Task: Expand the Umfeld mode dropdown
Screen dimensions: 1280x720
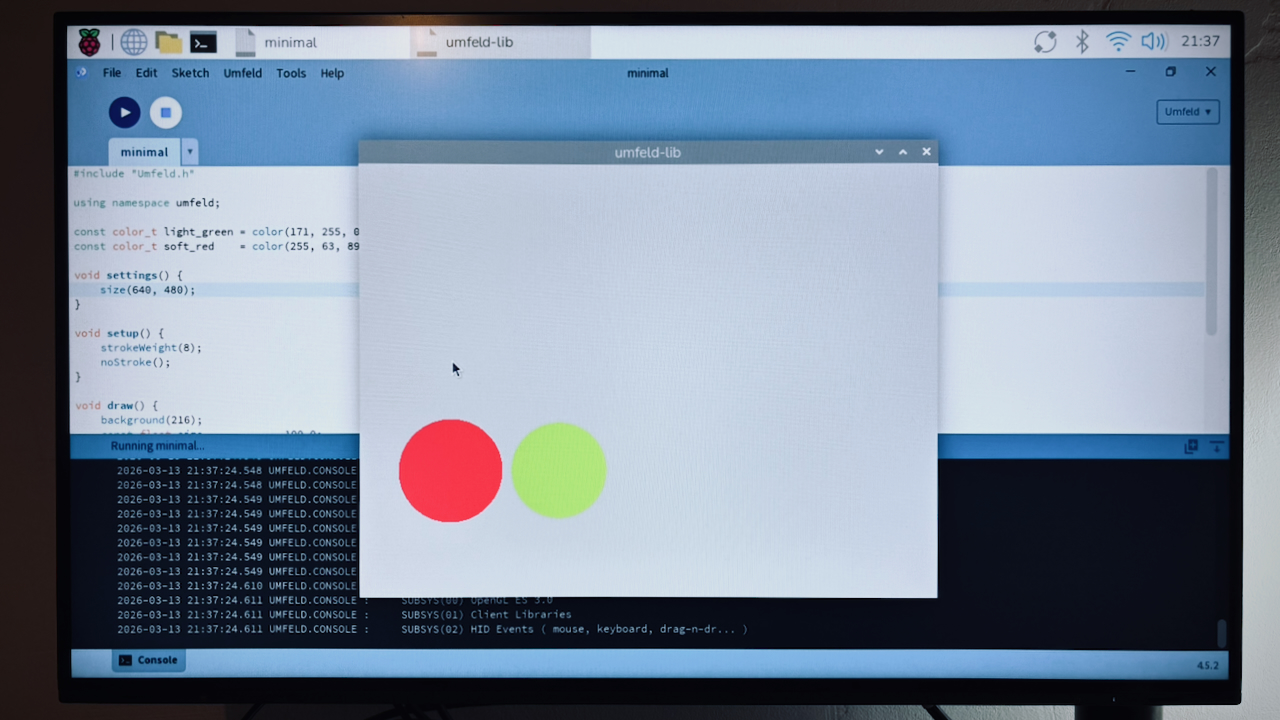Action: [1187, 112]
